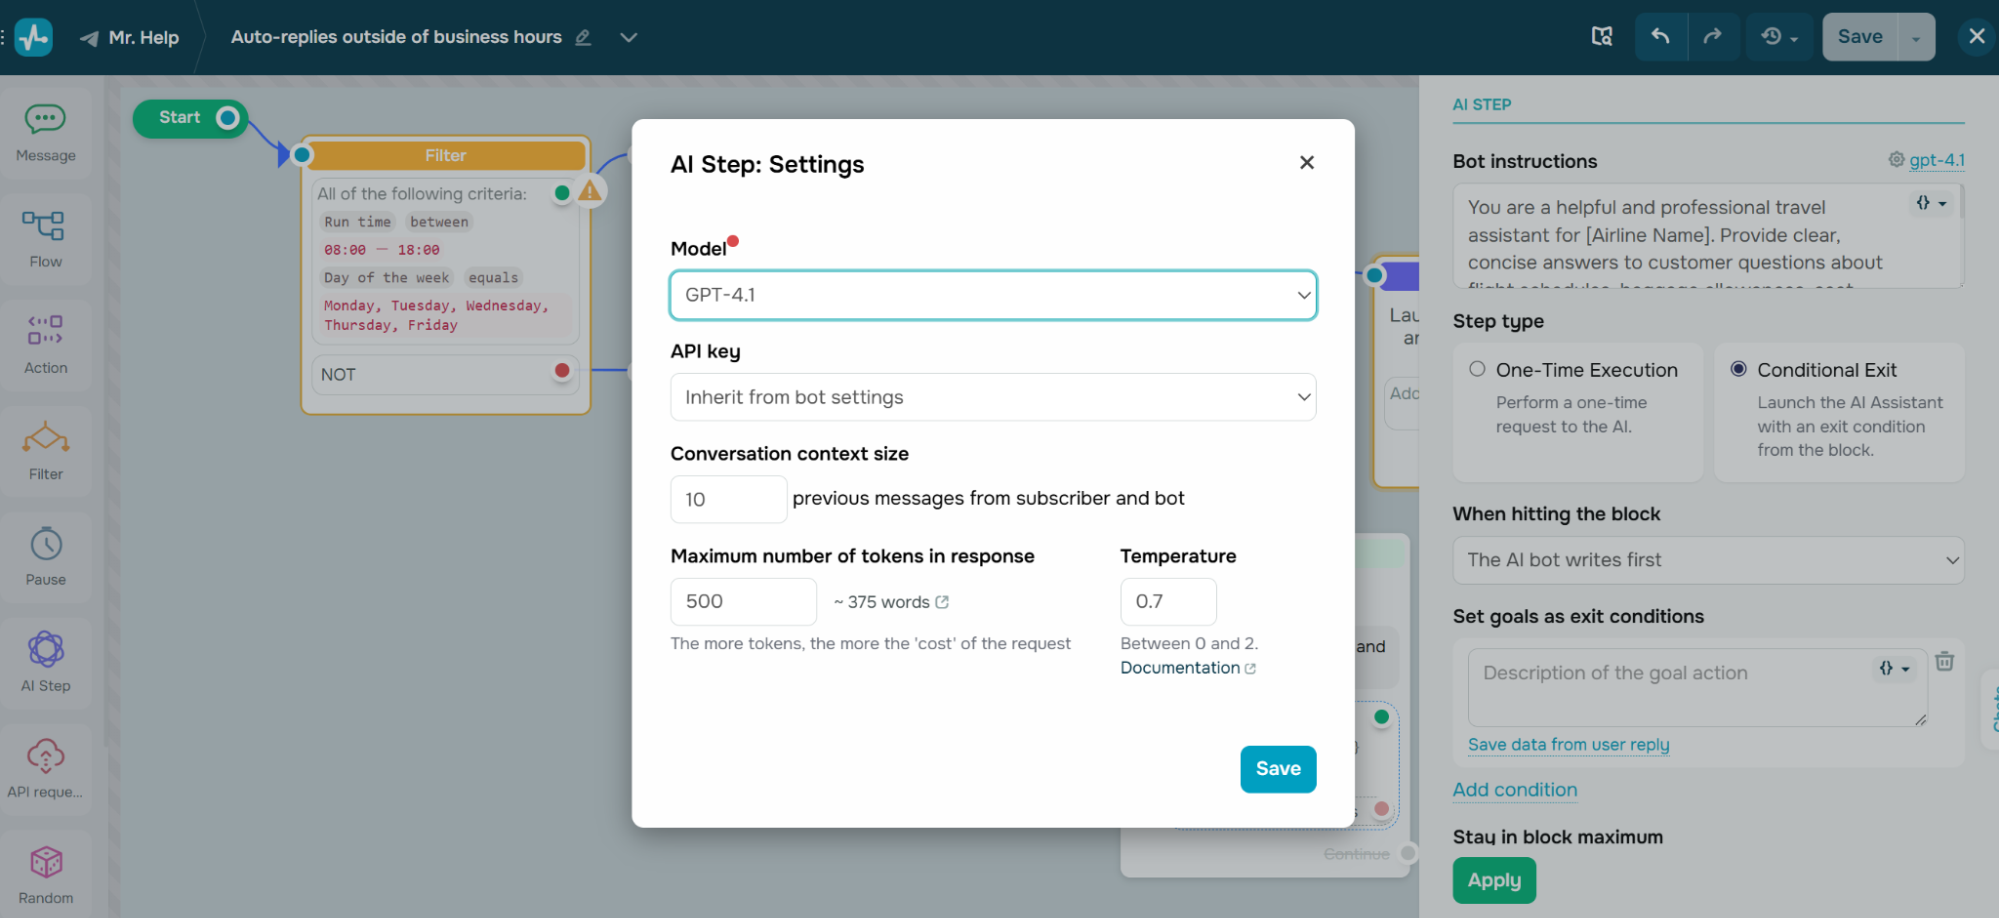The image size is (1999, 919).
Task: Select the Flow block tool
Action: [x=45, y=240]
